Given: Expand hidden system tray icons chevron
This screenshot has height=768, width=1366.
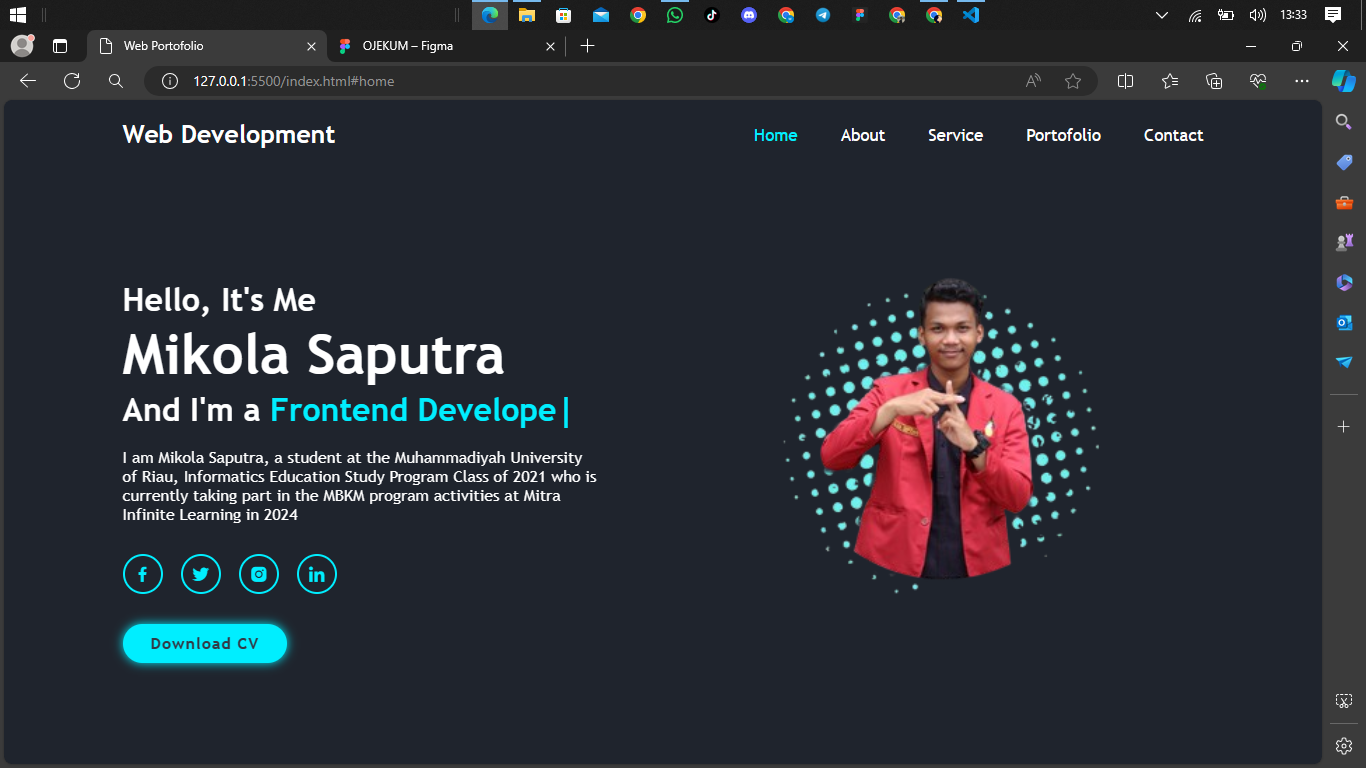Looking at the screenshot, I should tap(1161, 15).
